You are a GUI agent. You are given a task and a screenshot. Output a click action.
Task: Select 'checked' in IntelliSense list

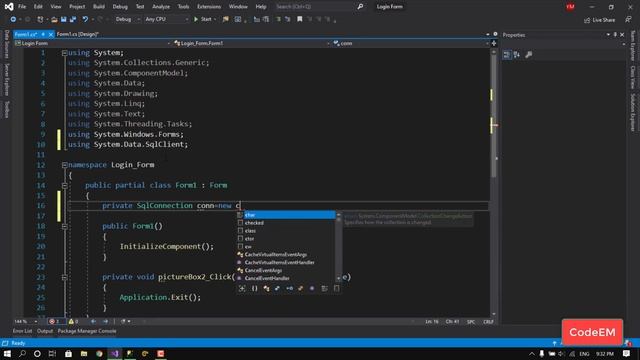click(286, 223)
